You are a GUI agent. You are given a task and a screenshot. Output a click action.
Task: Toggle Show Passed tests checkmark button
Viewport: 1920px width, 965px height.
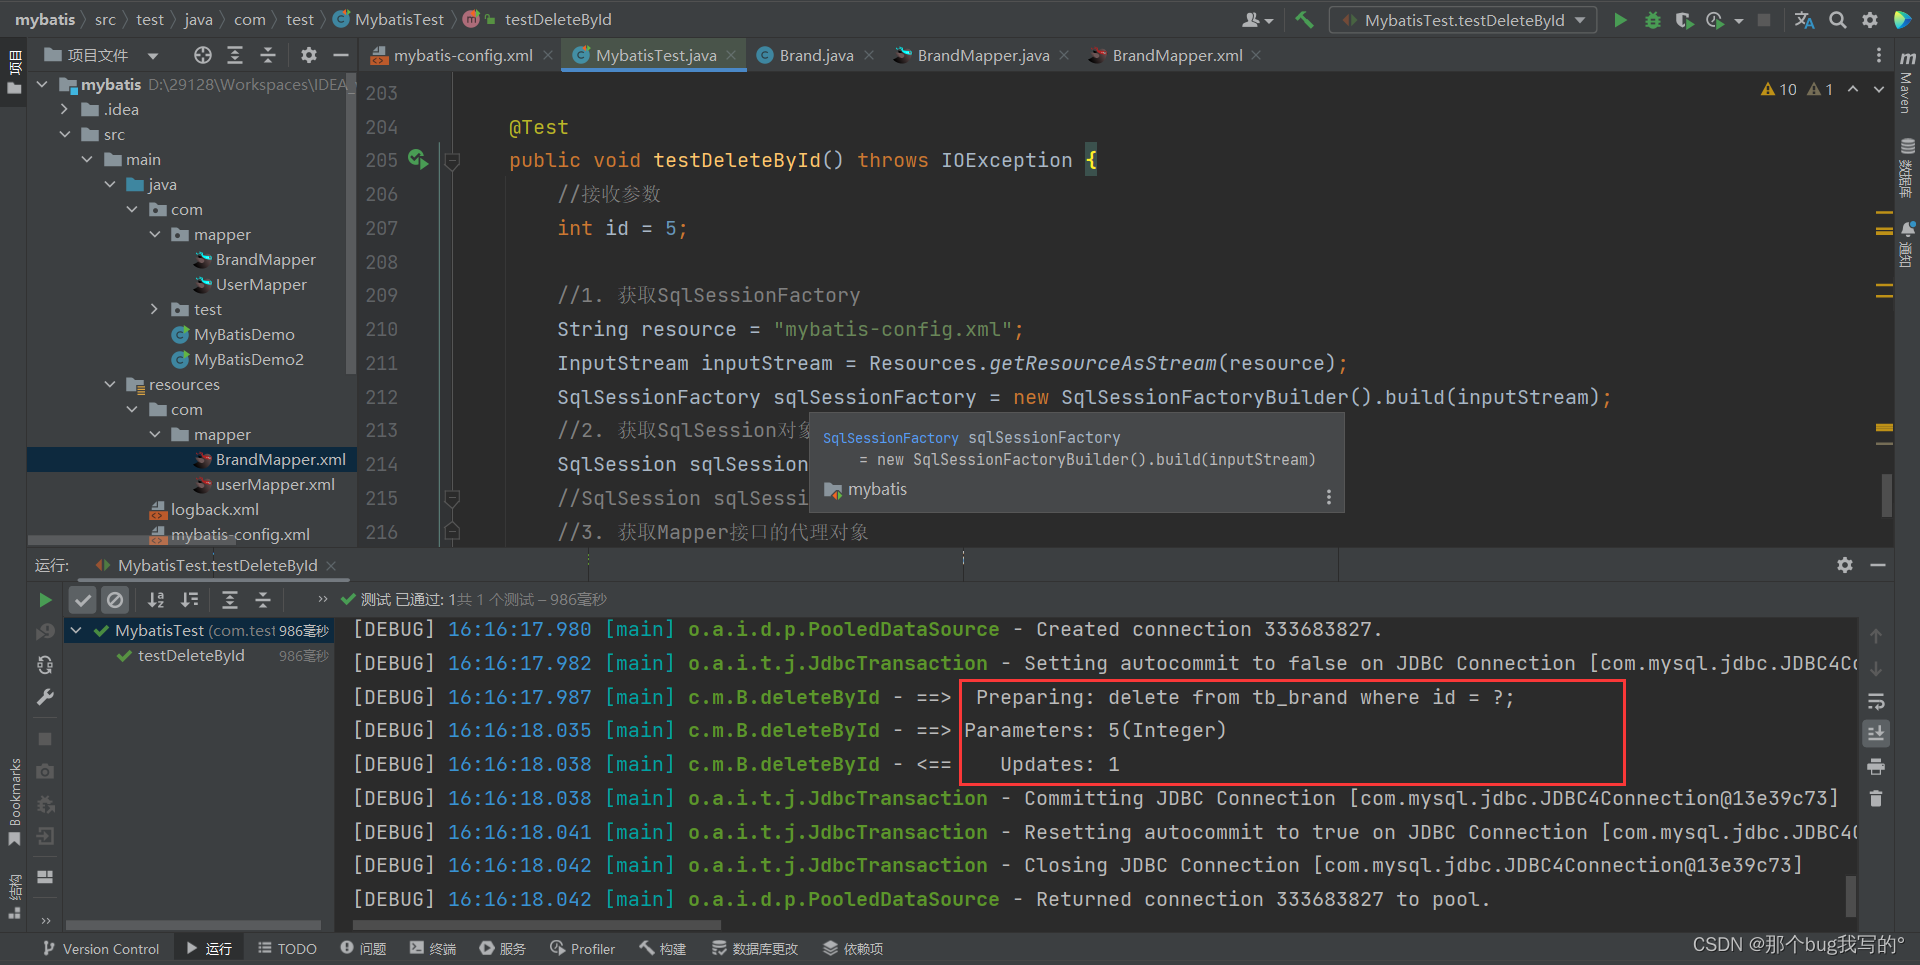pyautogui.click(x=83, y=600)
